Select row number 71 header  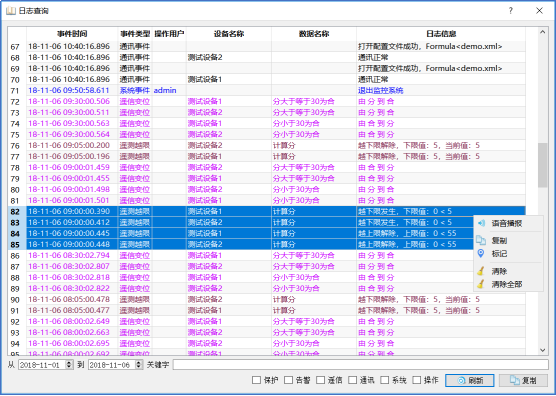click(x=17, y=90)
